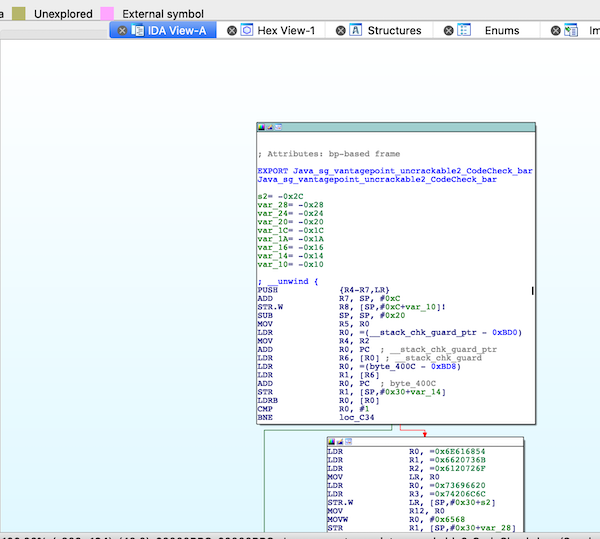Click the =0x6E616854 constant
This screenshot has width=600, height=539.
(x=457, y=451)
